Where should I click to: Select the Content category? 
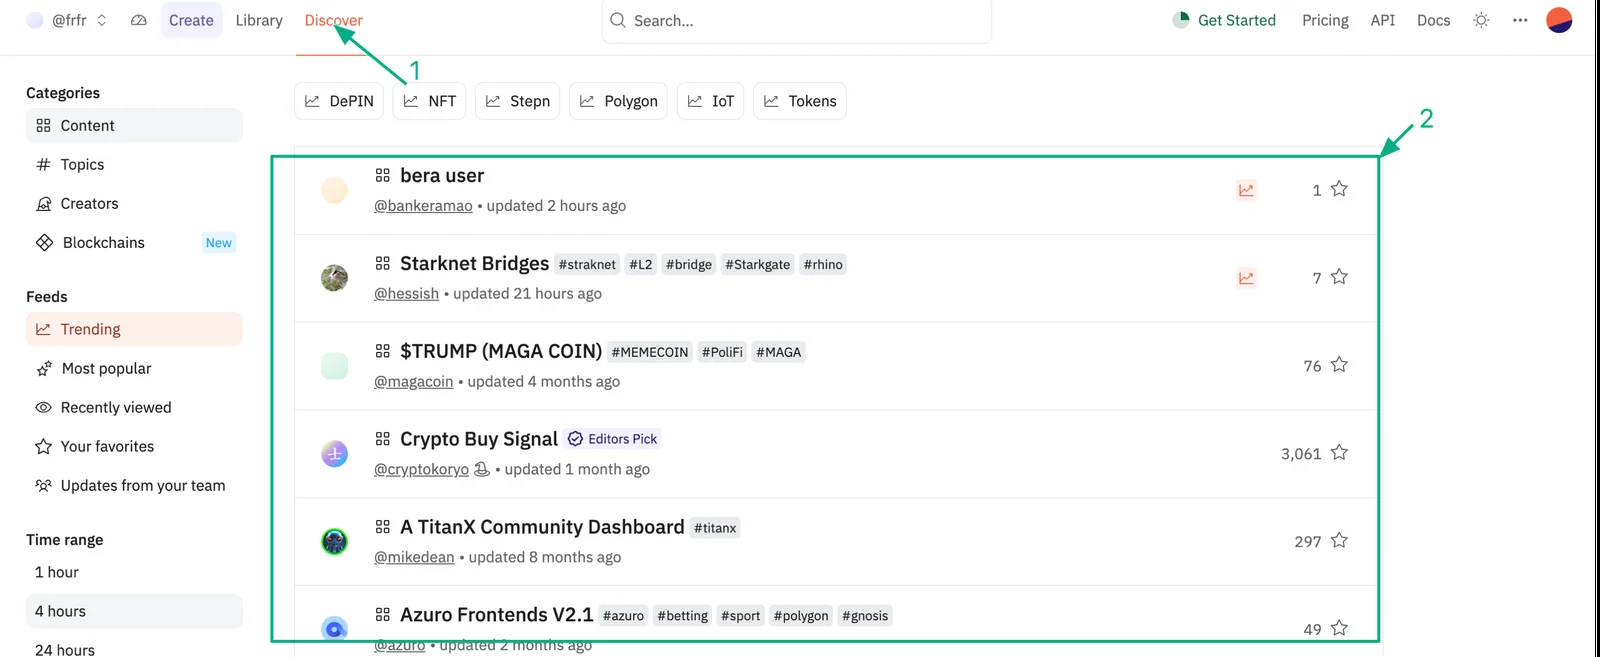tap(134, 125)
